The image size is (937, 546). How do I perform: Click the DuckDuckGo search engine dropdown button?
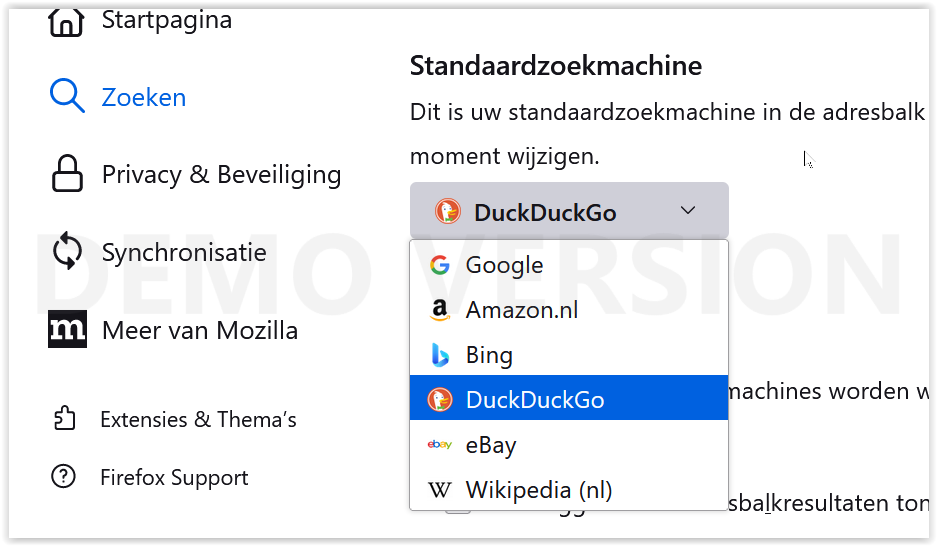click(x=569, y=211)
